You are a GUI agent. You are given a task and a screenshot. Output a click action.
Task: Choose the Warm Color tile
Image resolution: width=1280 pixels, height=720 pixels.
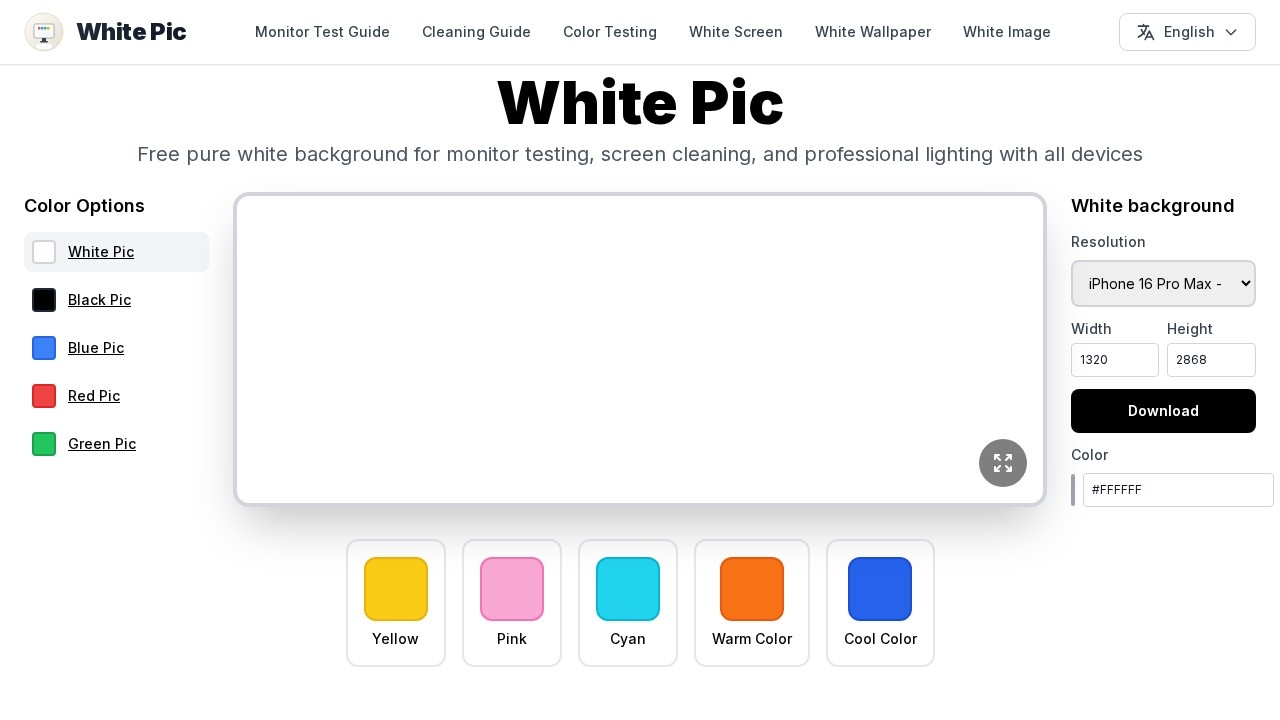tap(752, 602)
